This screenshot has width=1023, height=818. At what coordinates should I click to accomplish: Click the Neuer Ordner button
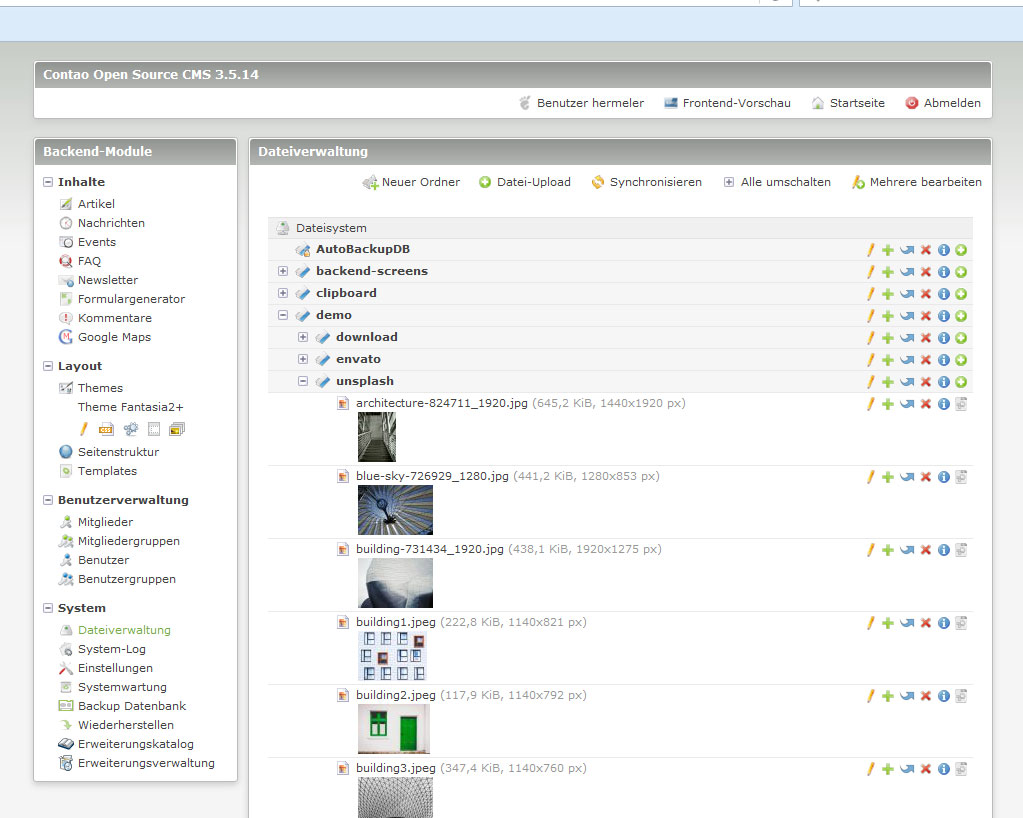tap(411, 182)
